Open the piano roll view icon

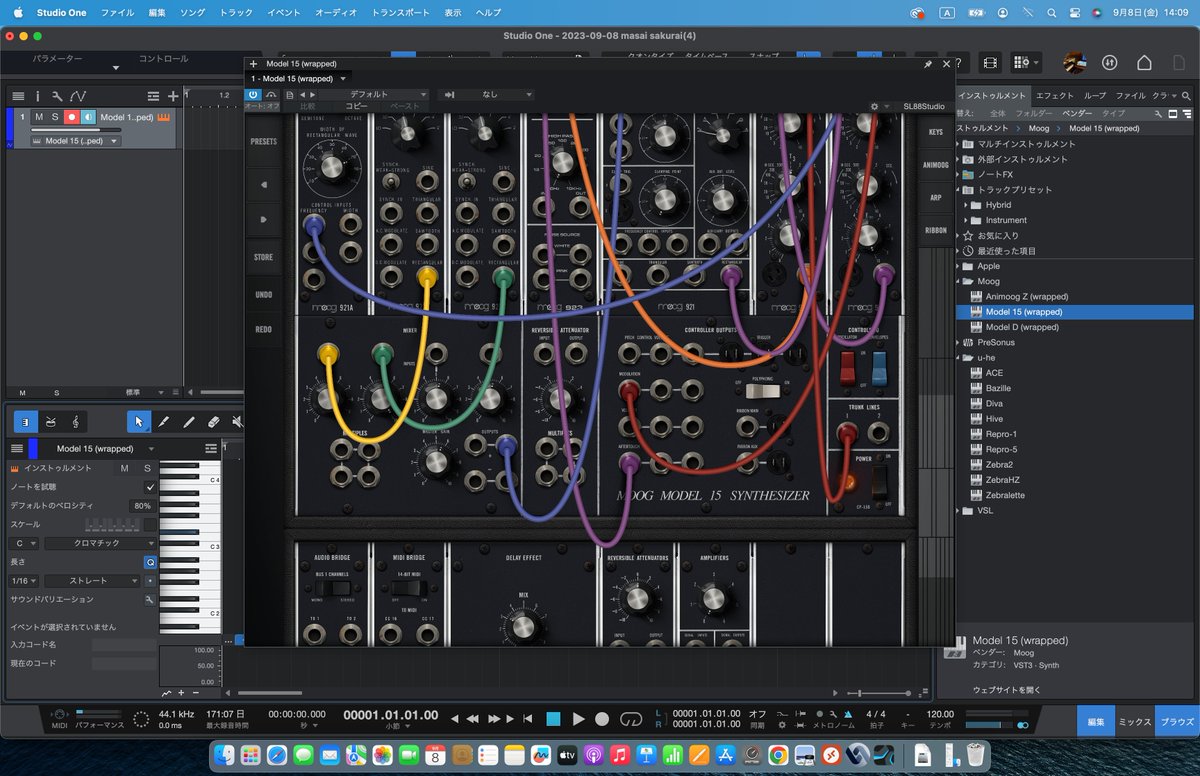[x=26, y=422]
